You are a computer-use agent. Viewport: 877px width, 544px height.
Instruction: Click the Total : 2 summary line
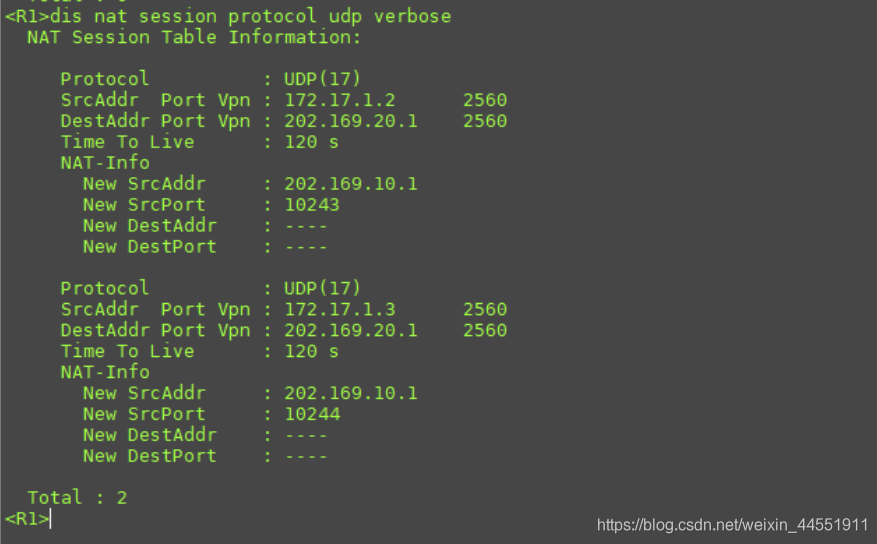click(77, 498)
